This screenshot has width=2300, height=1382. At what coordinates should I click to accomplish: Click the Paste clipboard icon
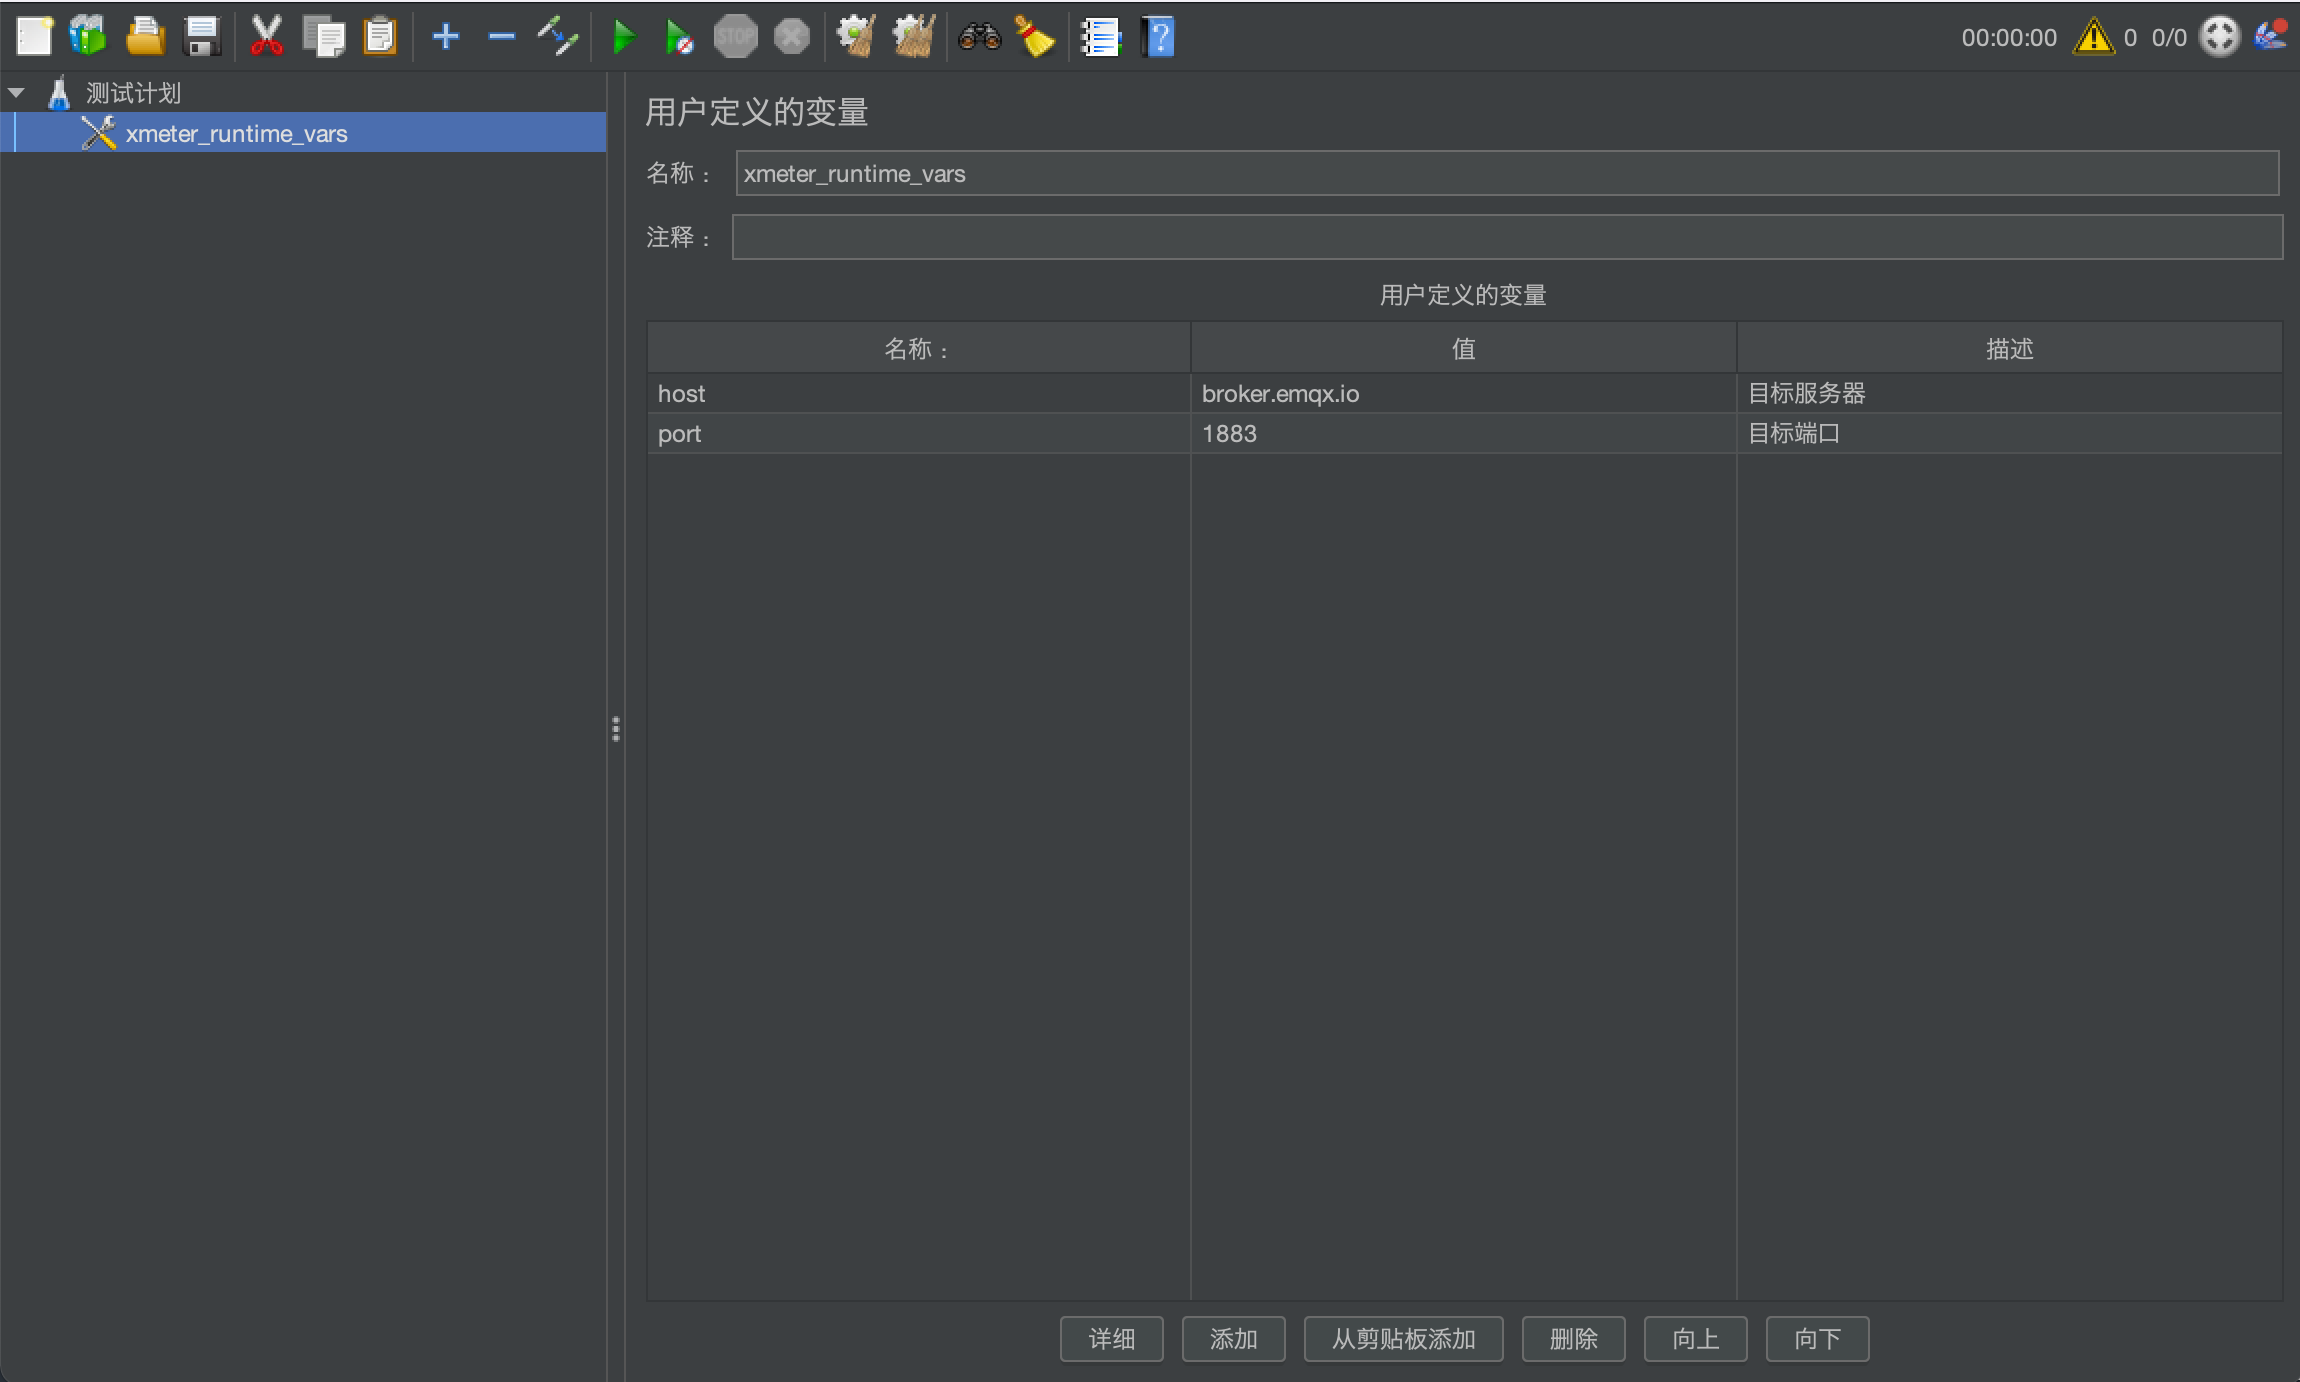point(380,37)
